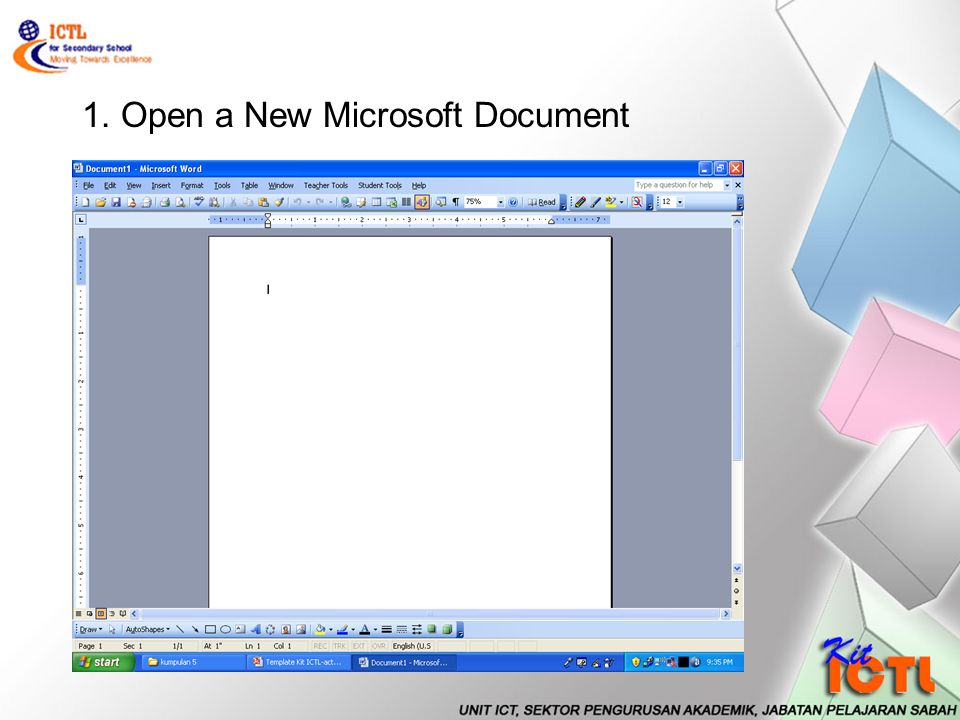
Task: Select the Rectangle drawing tool
Action: (210, 629)
